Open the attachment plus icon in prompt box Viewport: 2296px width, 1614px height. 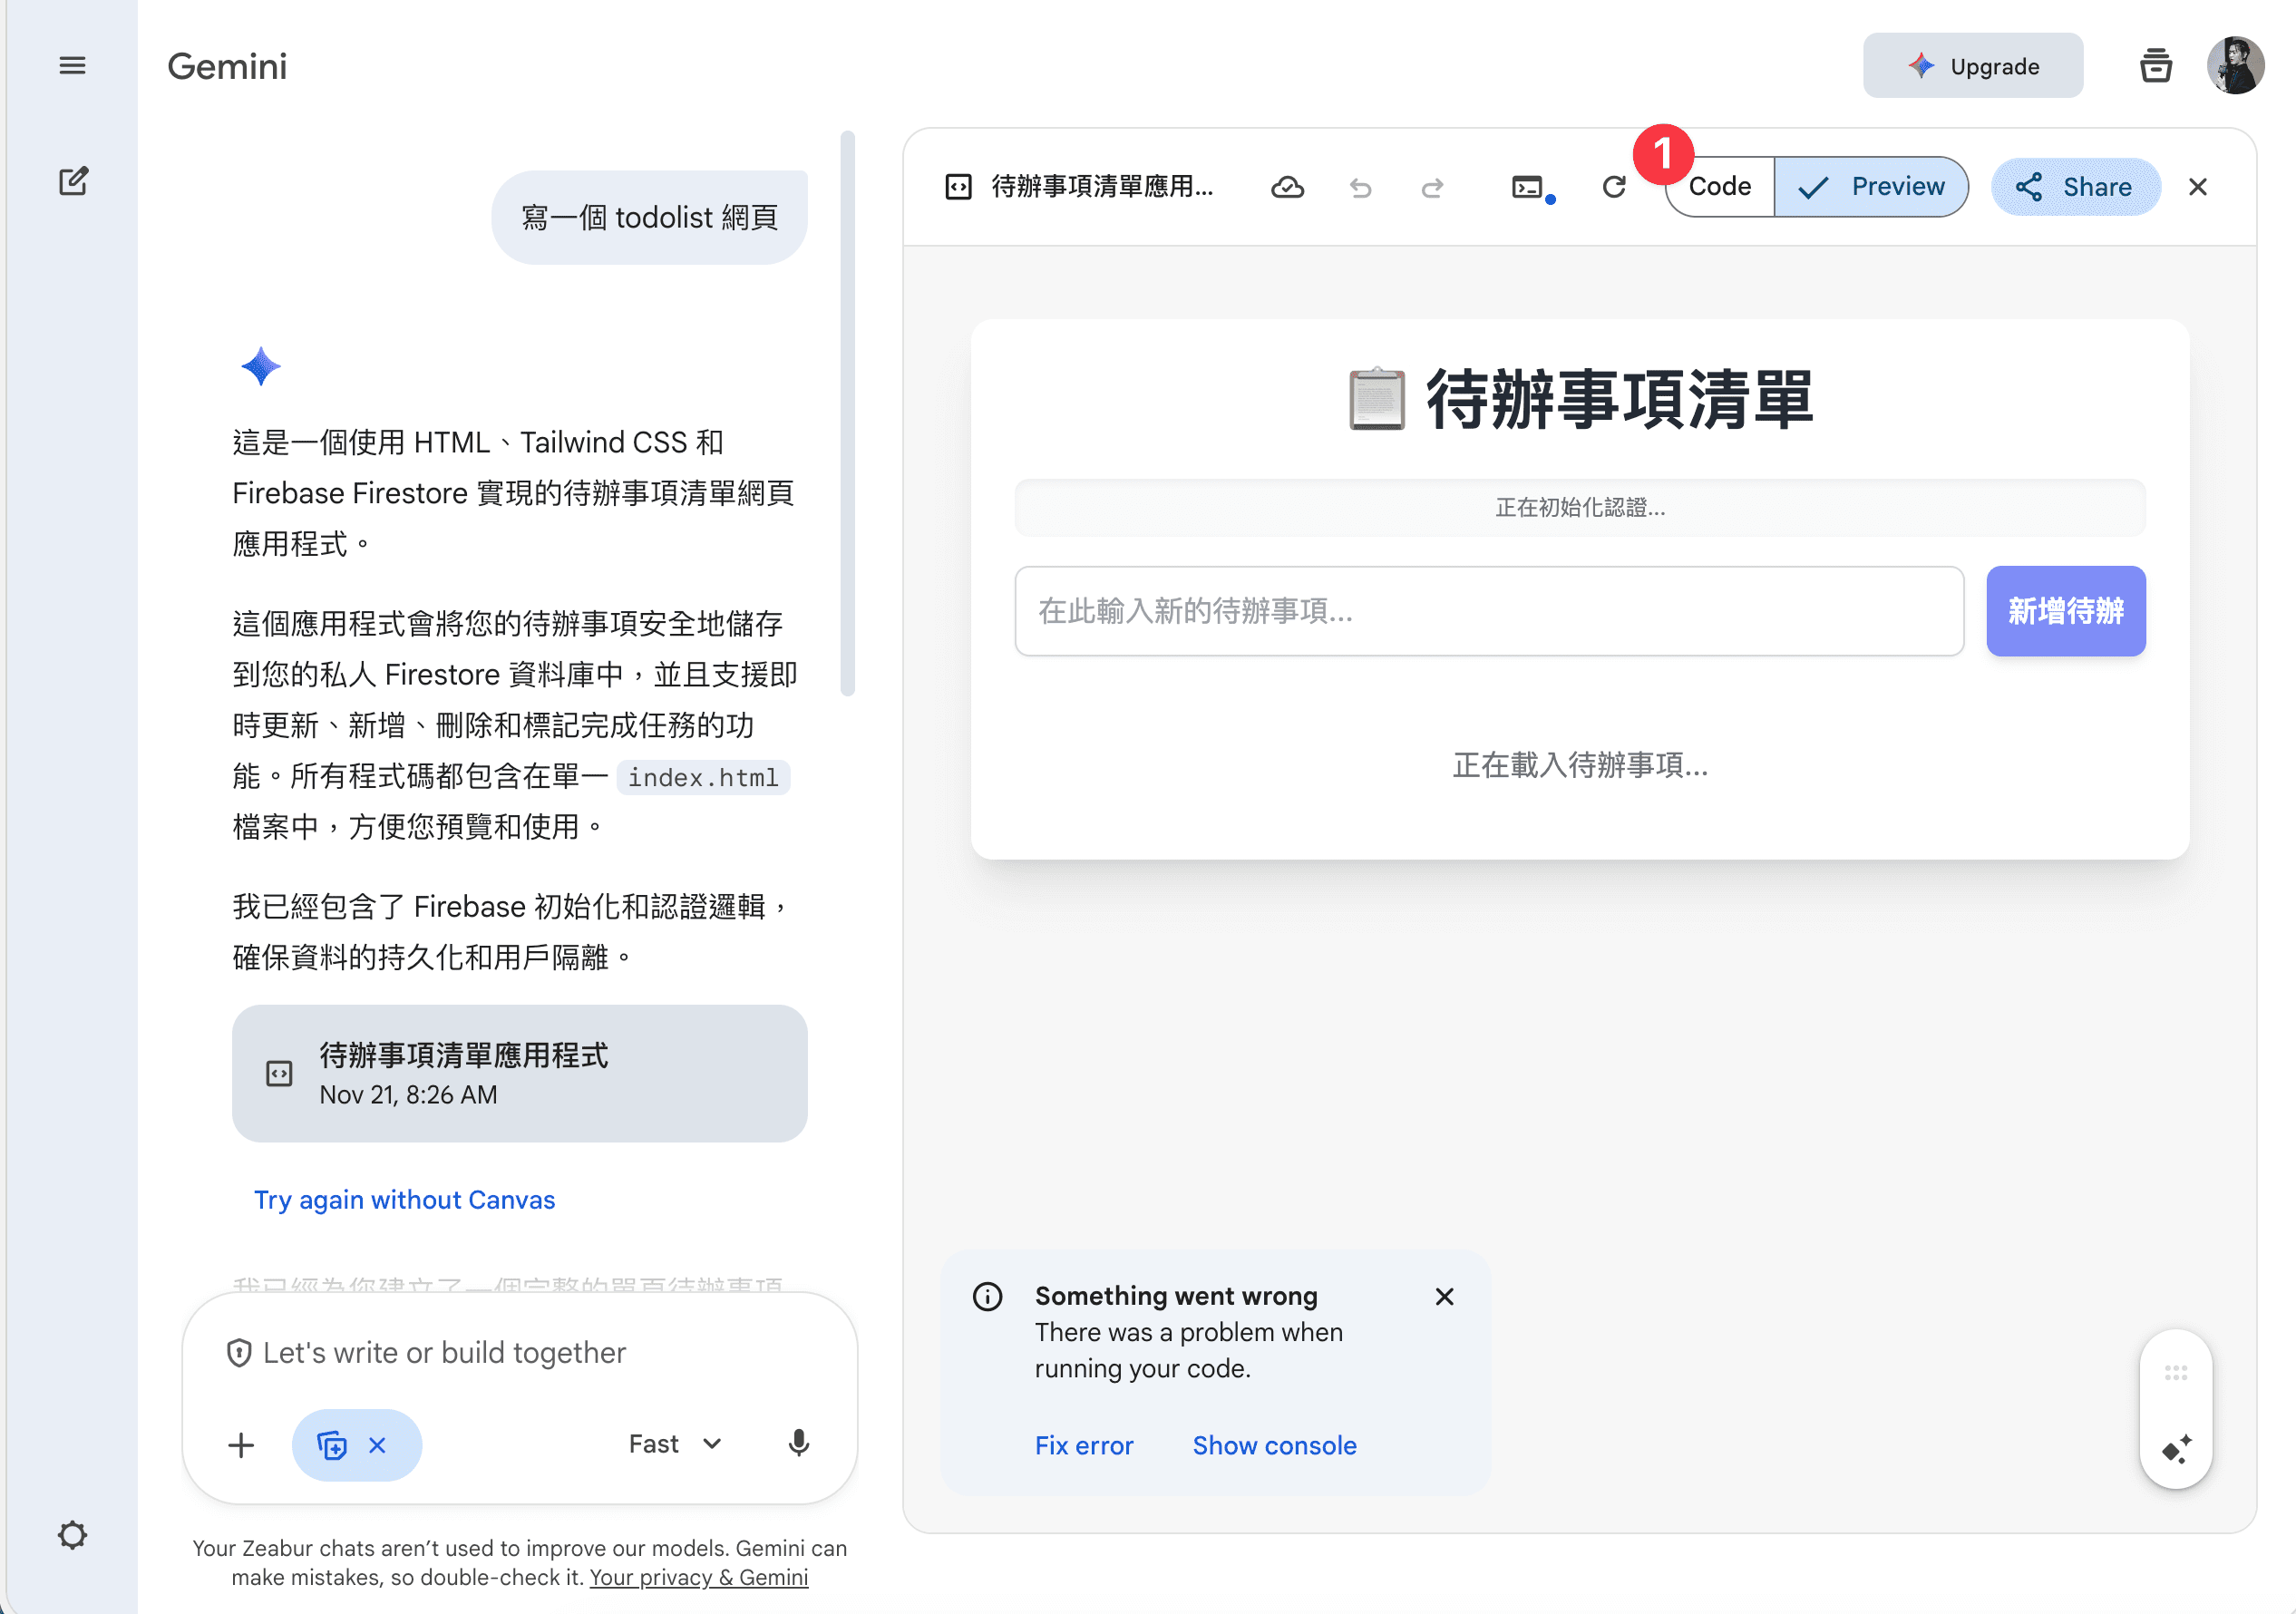coord(240,1444)
